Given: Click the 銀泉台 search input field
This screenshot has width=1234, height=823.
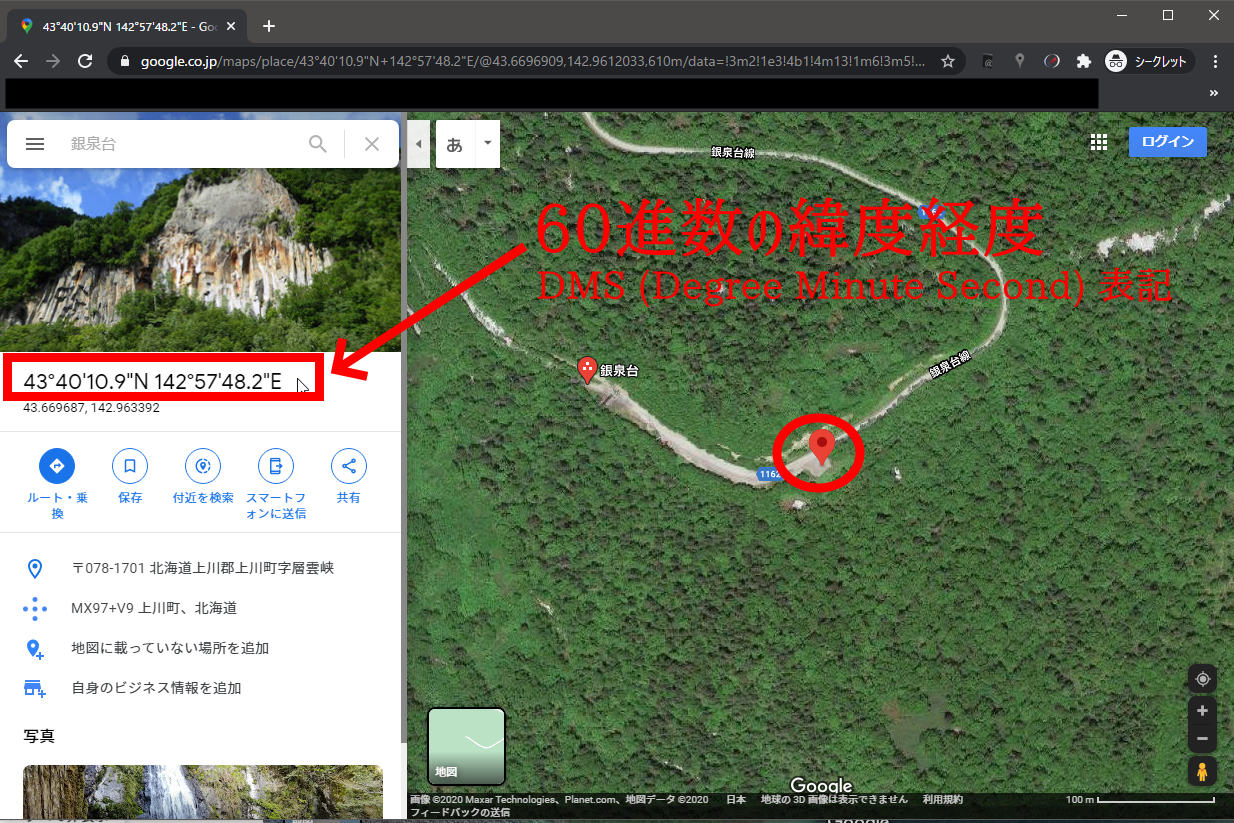Looking at the screenshot, I should [x=180, y=144].
